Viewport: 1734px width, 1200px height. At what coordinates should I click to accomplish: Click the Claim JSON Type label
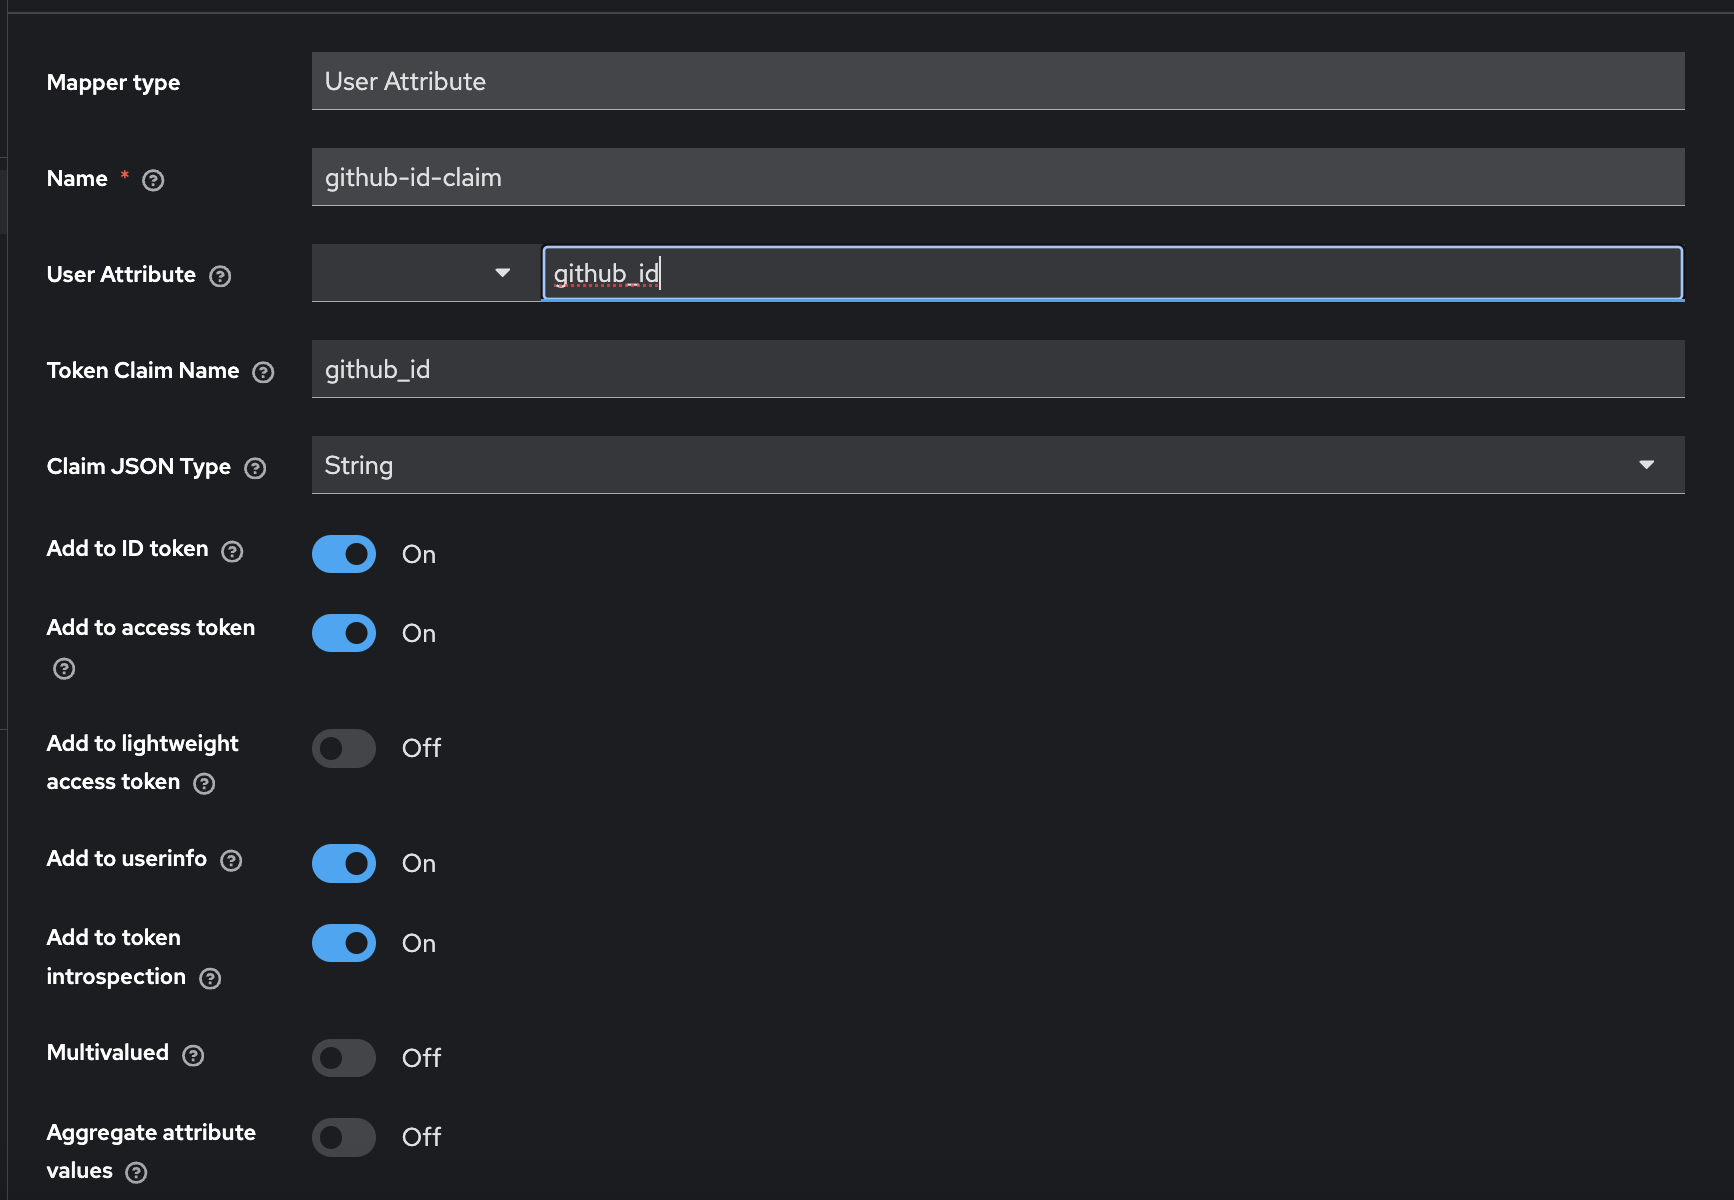click(139, 467)
